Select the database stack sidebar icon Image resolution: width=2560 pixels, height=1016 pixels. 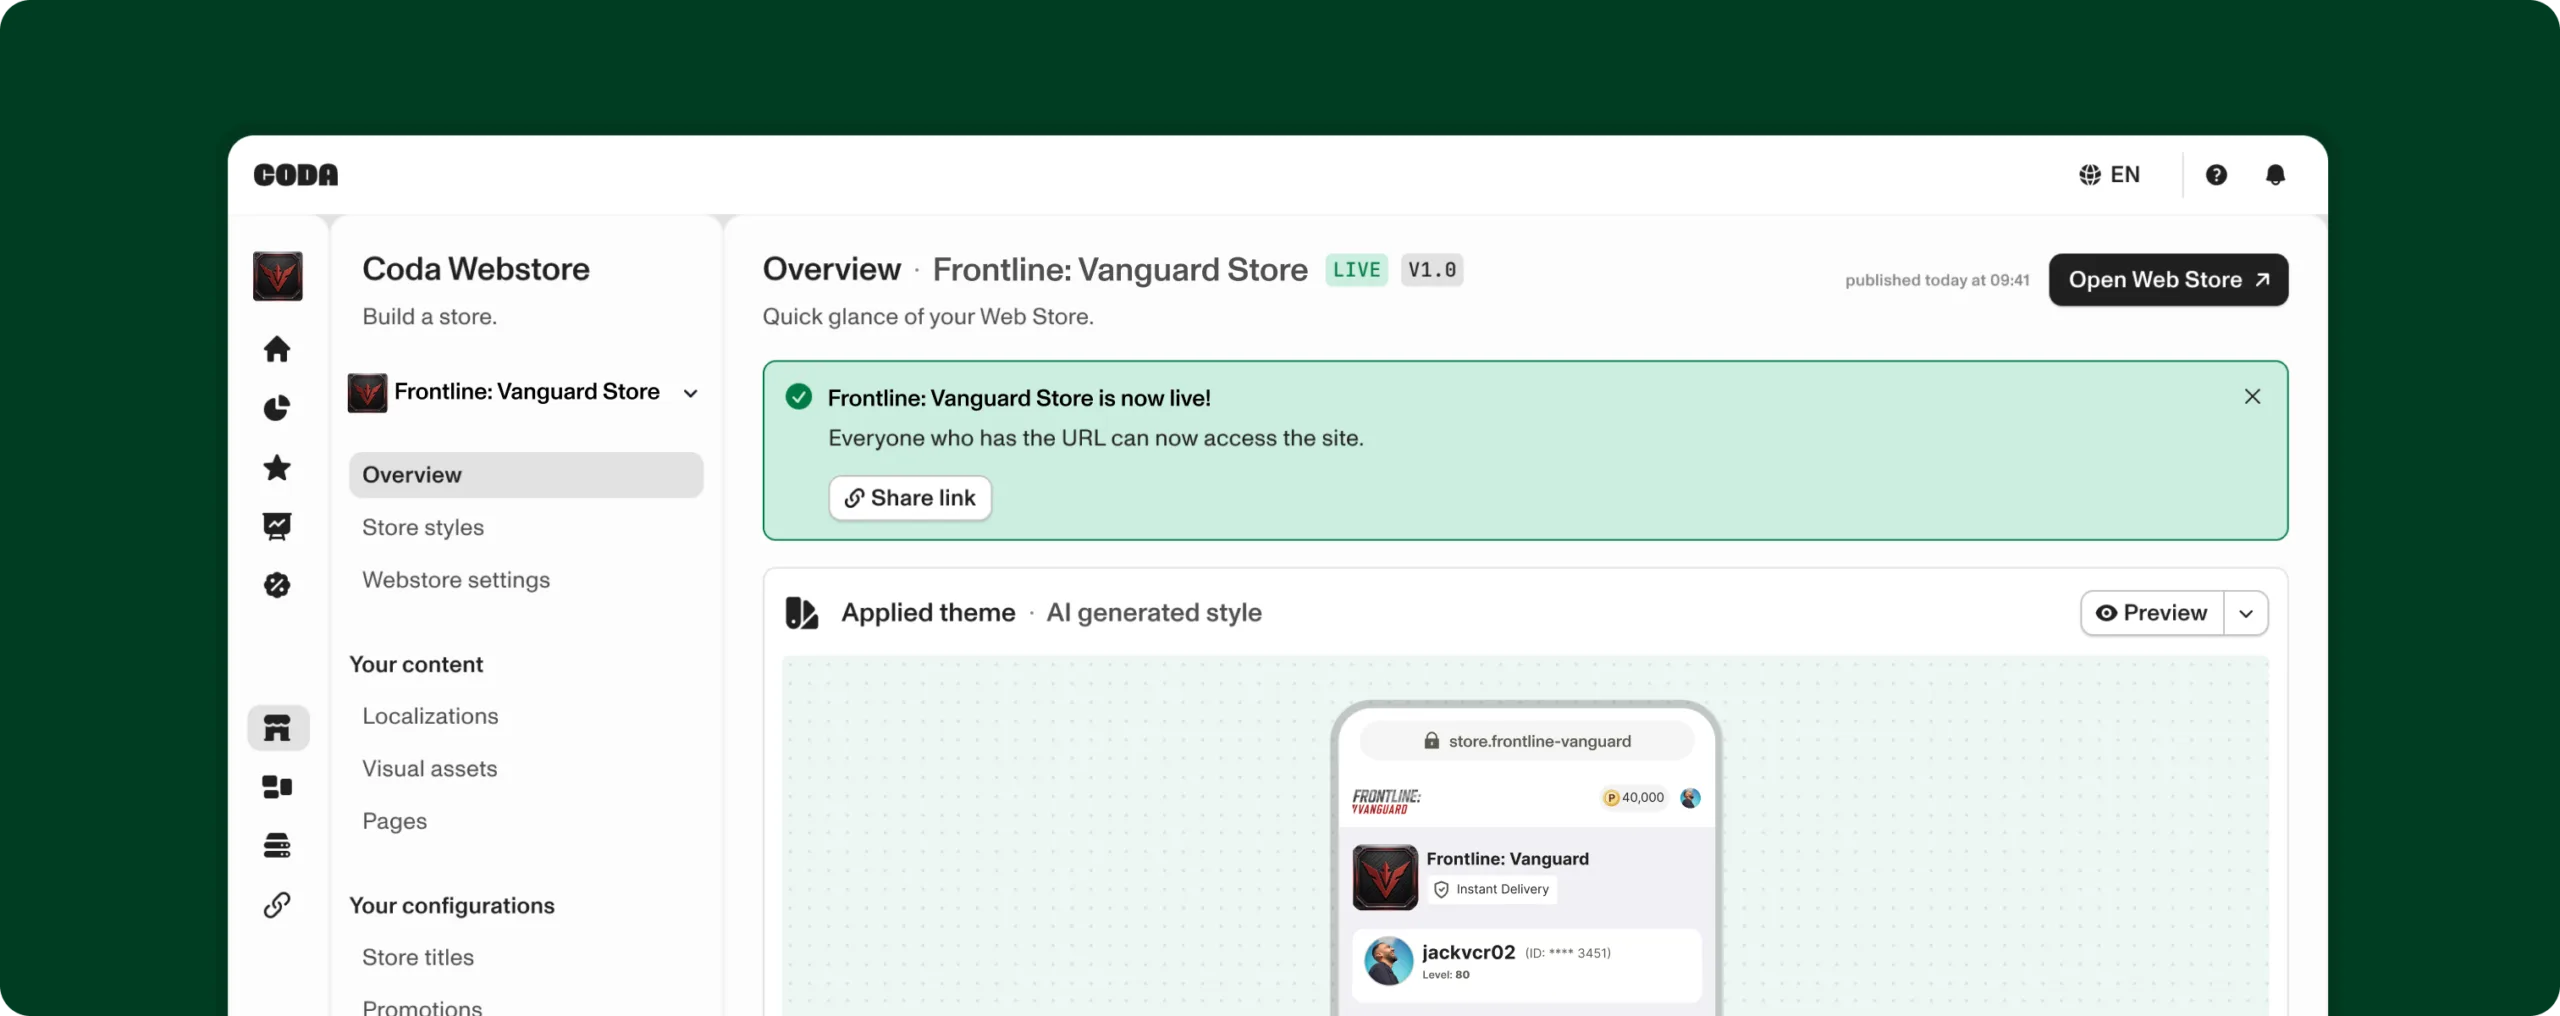tap(277, 845)
